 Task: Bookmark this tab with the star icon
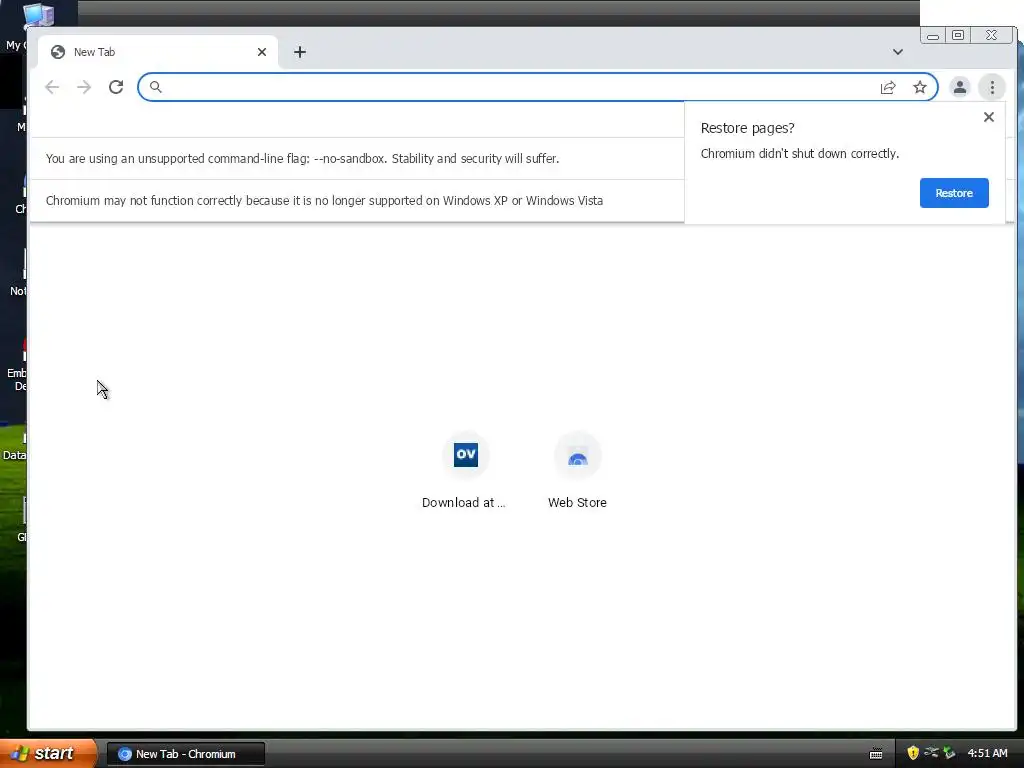(920, 88)
